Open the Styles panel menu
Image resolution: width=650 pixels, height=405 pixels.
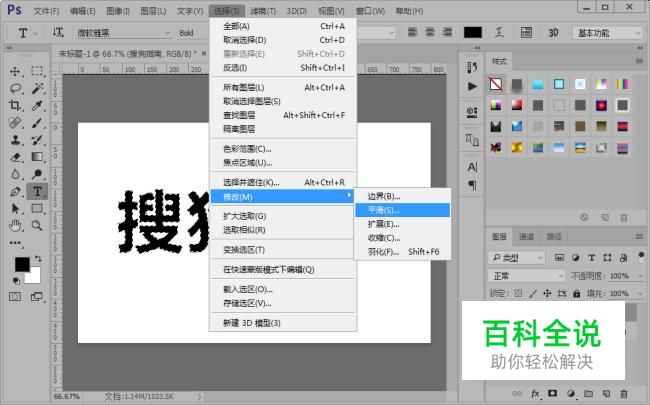pyautogui.click(x=639, y=61)
